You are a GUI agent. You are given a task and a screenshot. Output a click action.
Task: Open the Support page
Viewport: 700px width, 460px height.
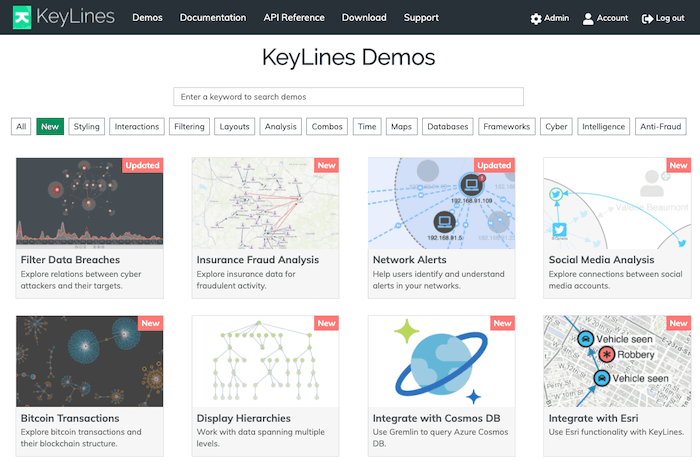pyautogui.click(x=421, y=17)
